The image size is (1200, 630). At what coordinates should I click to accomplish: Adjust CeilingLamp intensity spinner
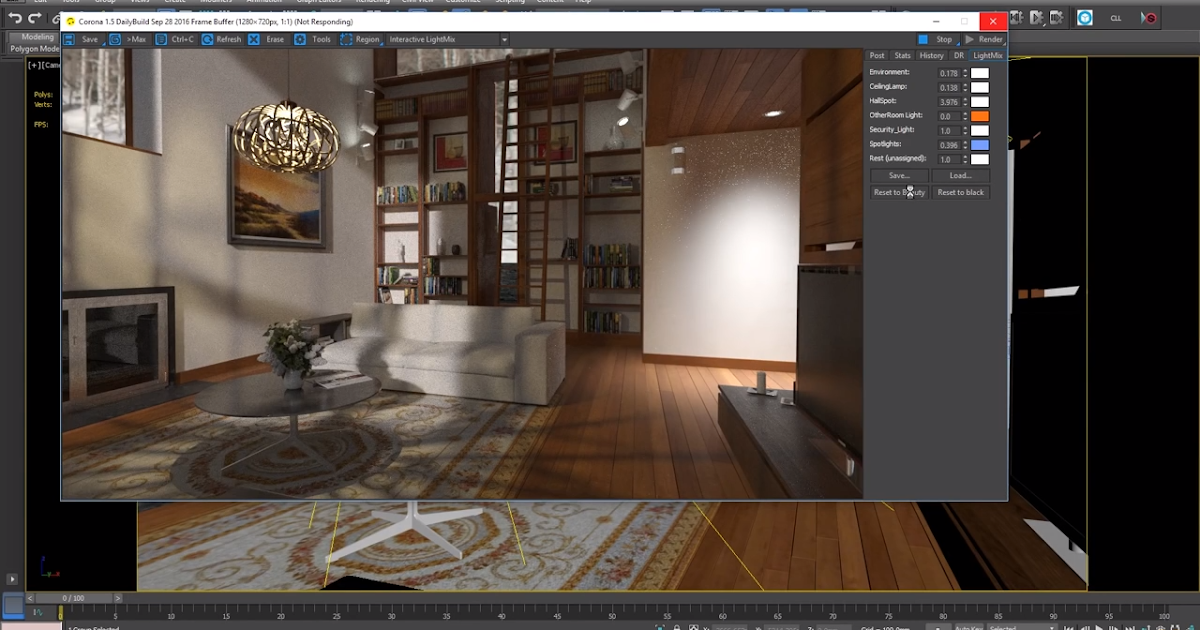coord(965,87)
